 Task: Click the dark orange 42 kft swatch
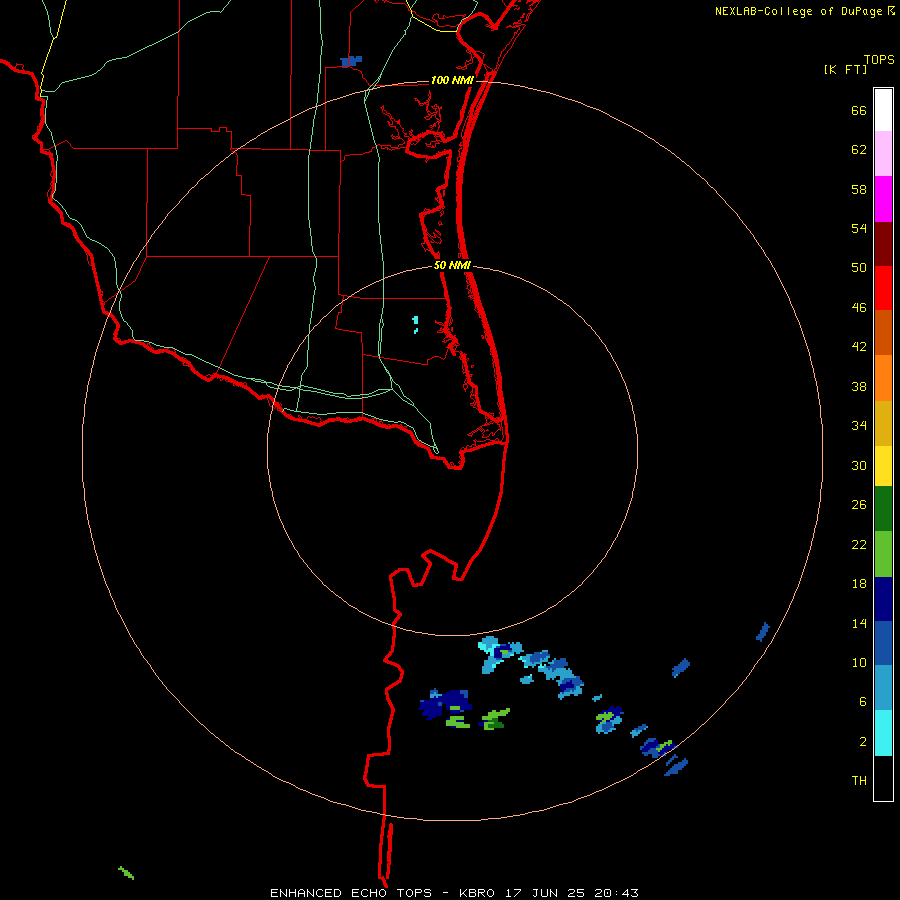coord(883,333)
